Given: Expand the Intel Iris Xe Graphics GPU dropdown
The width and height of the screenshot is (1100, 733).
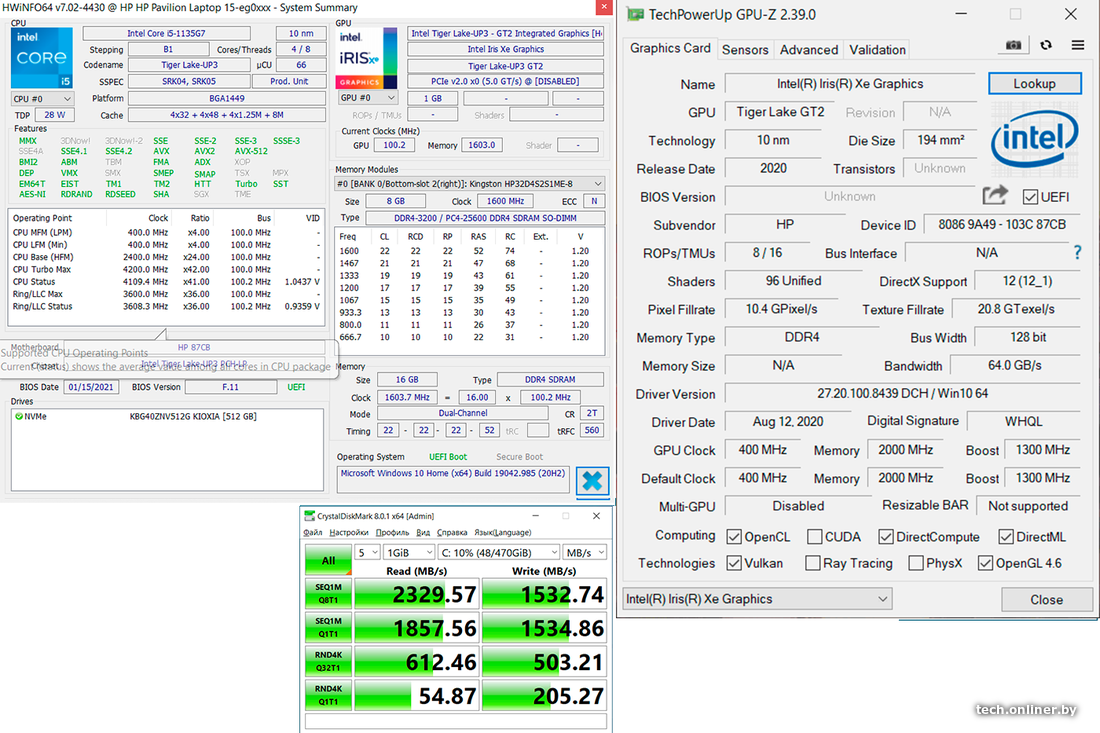Looking at the screenshot, I should (x=756, y=599).
